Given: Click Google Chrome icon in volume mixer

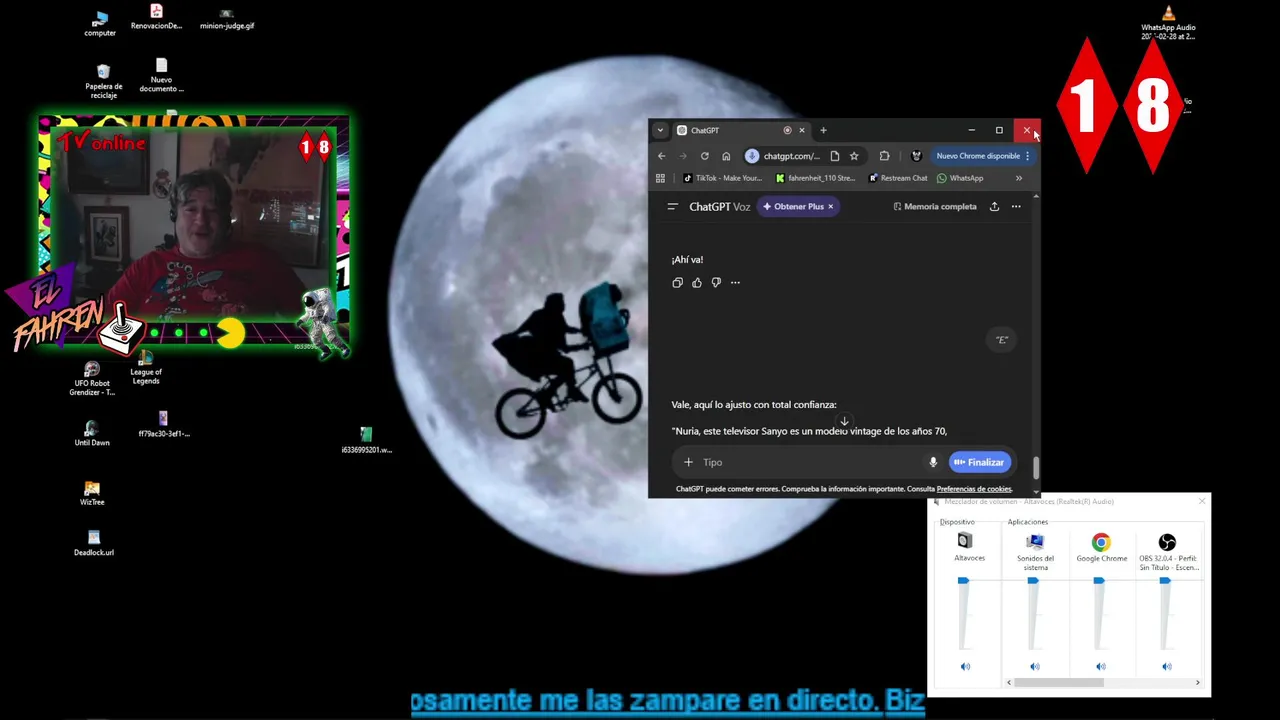Looking at the screenshot, I should pyautogui.click(x=1101, y=542).
